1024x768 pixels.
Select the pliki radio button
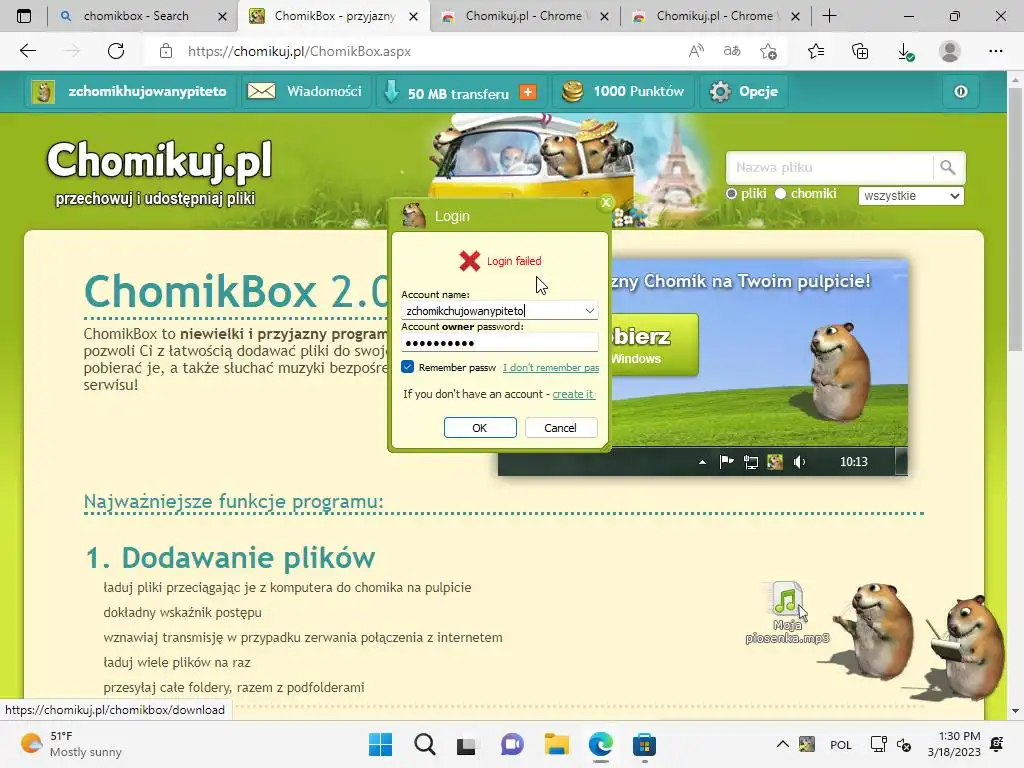[x=731, y=194]
